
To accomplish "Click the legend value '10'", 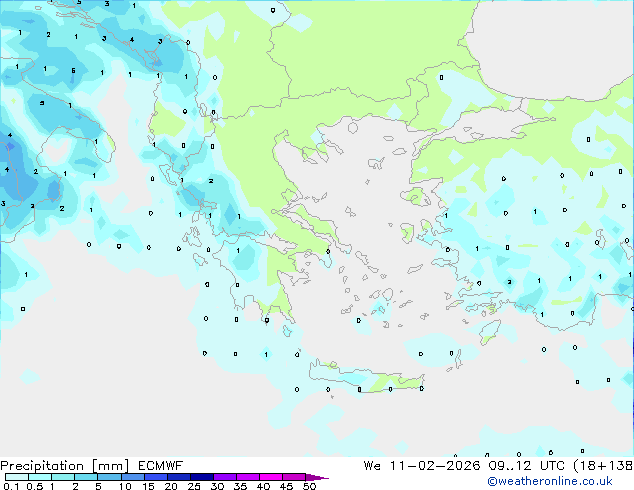I will 125,486.
